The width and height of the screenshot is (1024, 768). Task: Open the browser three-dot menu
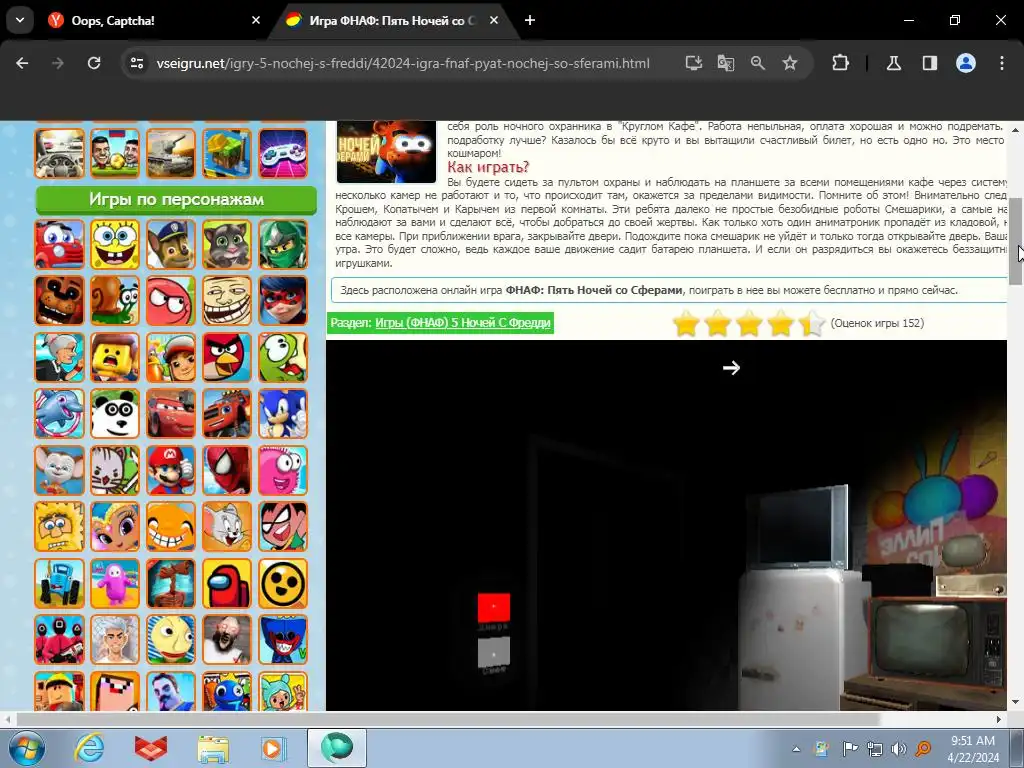click(1002, 63)
